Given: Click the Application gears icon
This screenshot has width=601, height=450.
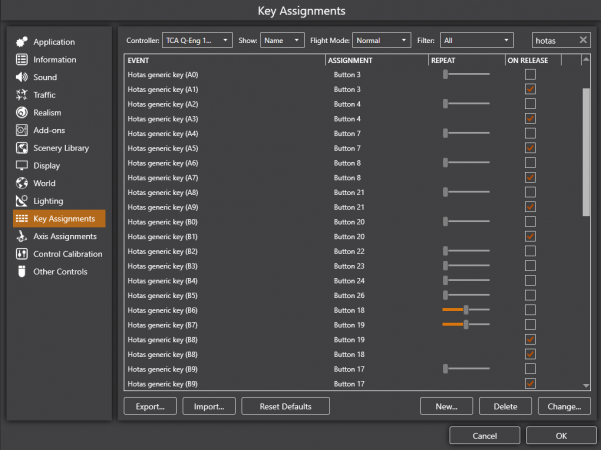Looking at the screenshot, I should [22, 42].
